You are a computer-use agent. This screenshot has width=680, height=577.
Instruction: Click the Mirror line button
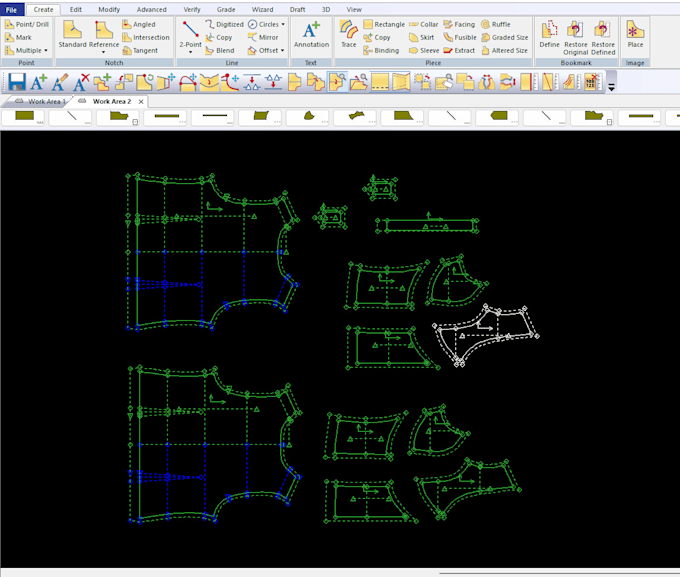pyautogui.click(x=263, y=37)
